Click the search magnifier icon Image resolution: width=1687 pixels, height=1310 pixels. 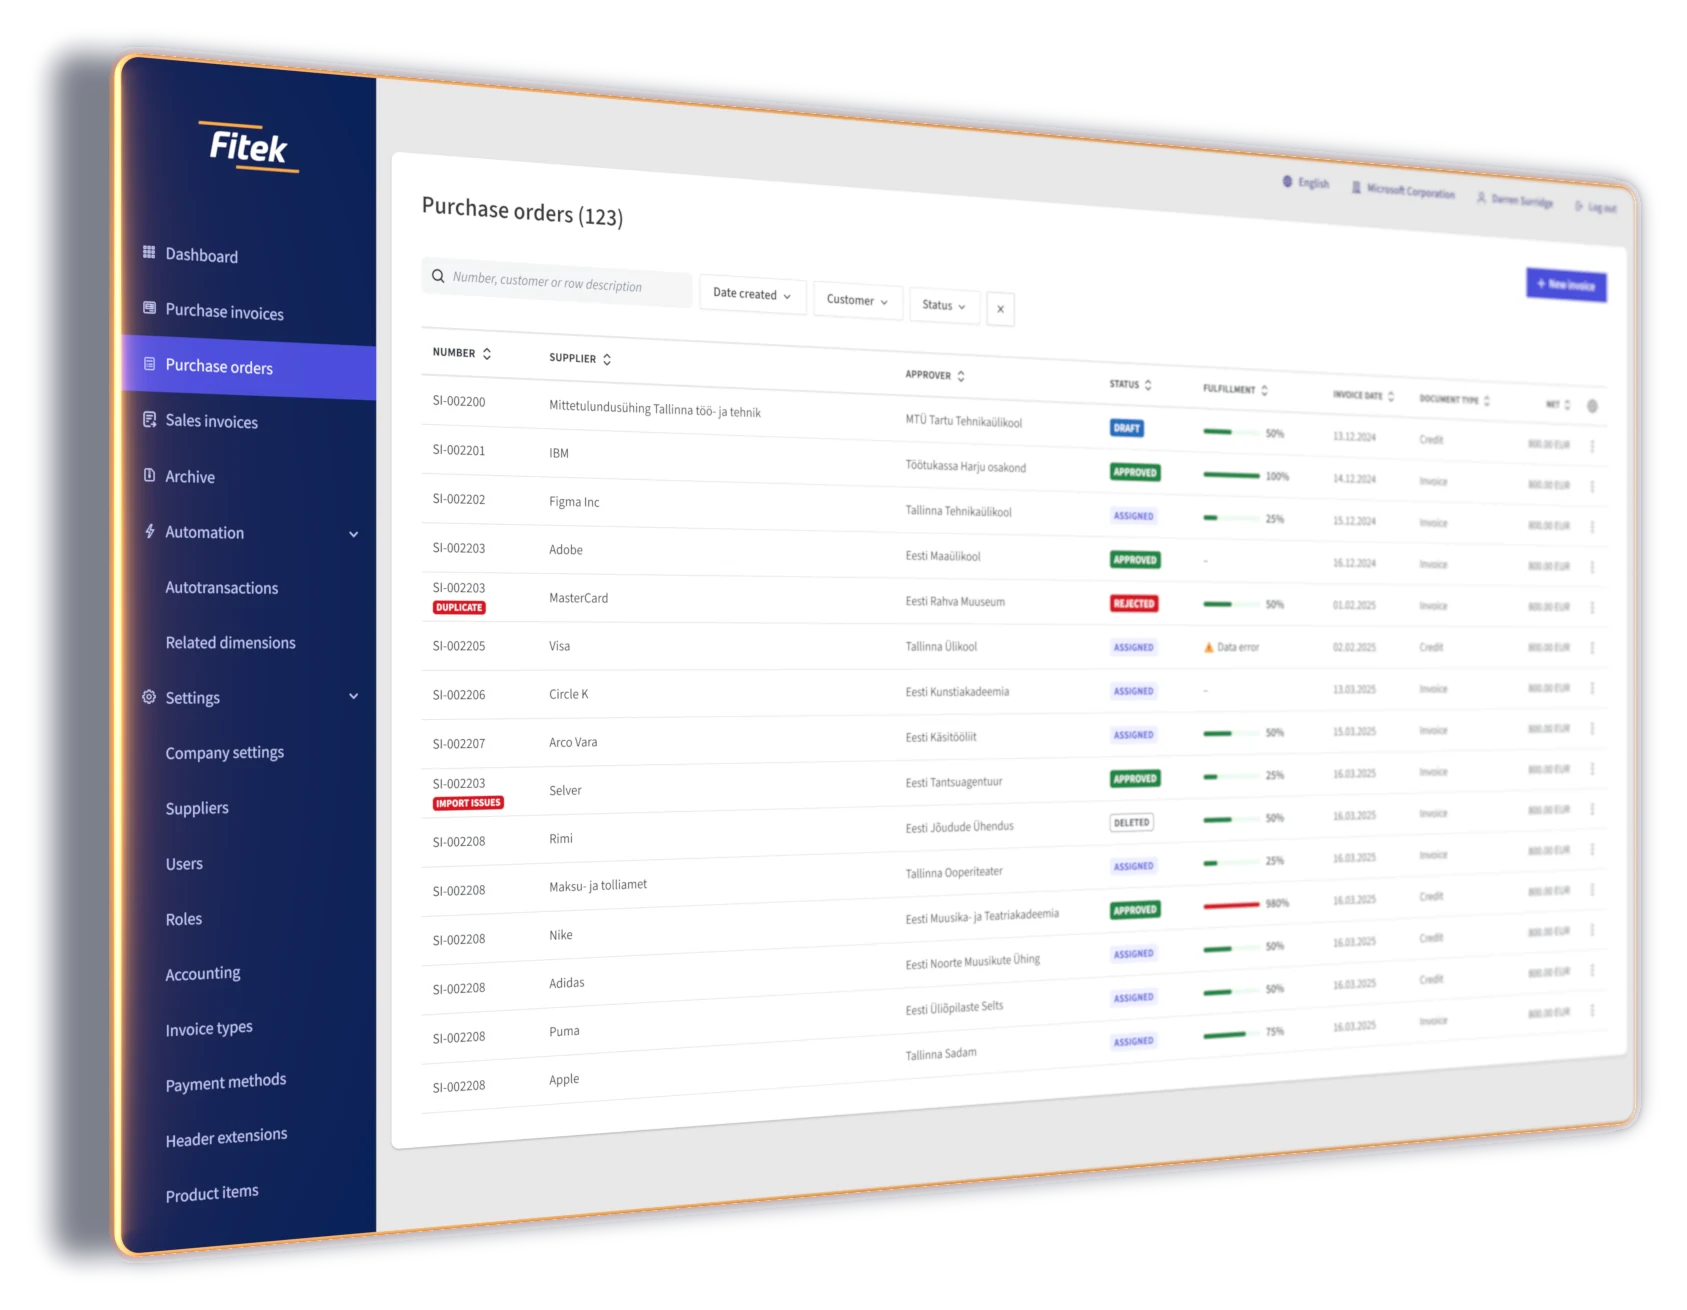[438, 276]
